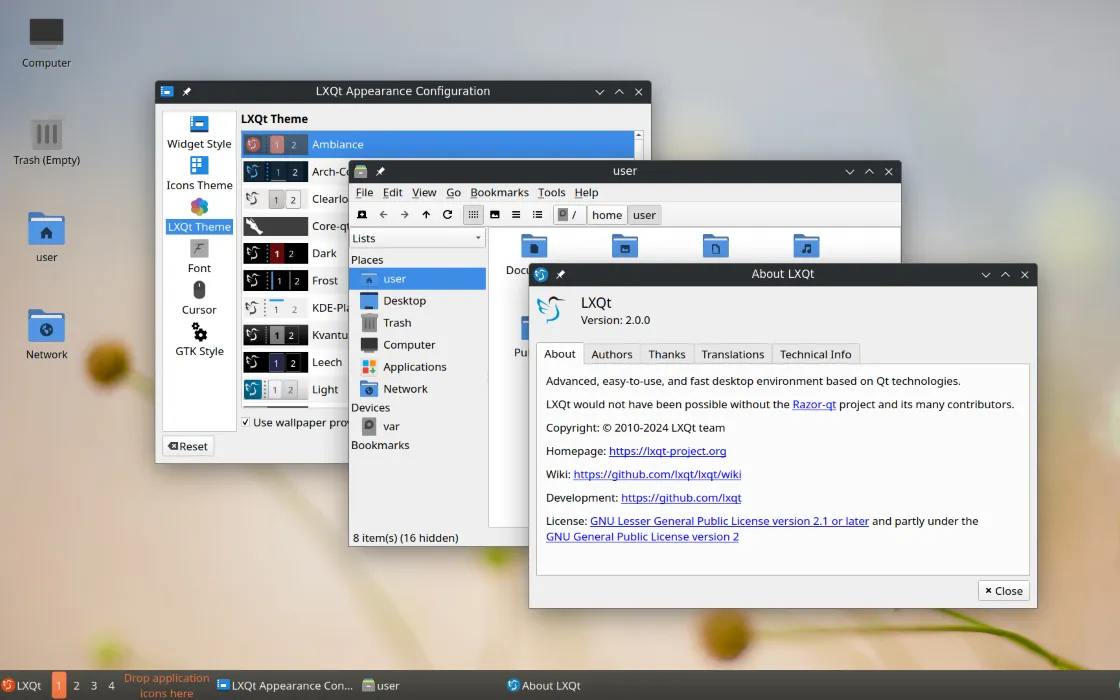Toggle pin on the About LXQt title bar
The width and height of the screenshot is (1120, 700).
(560, 274)
